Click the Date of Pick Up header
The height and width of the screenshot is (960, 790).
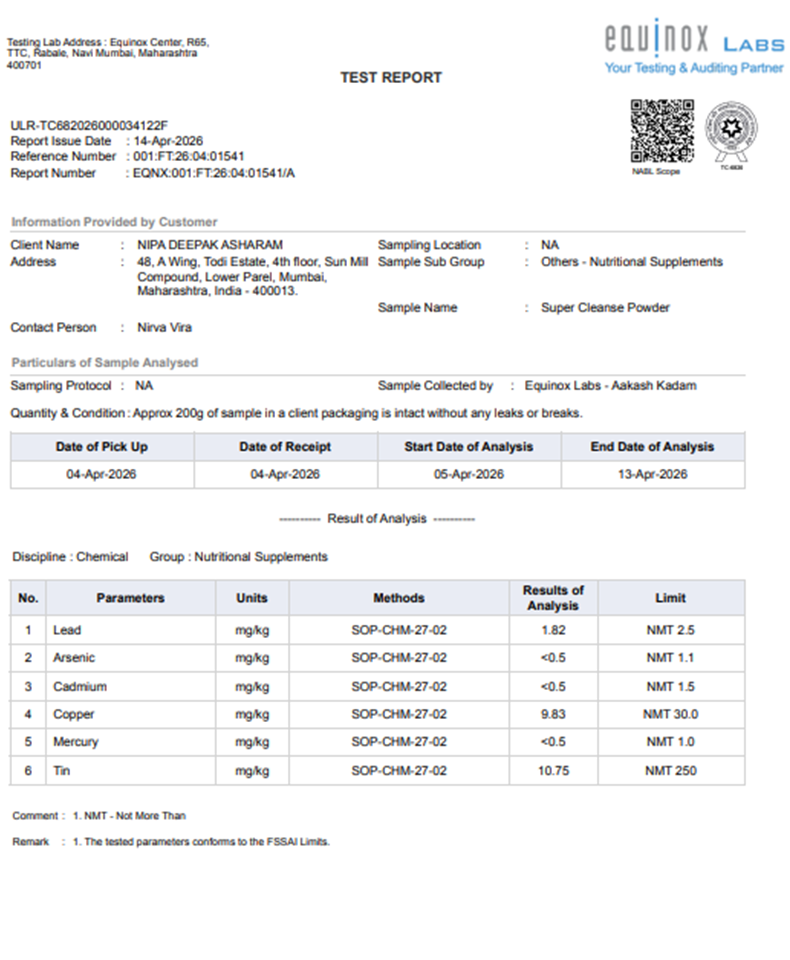pos(101,447)
